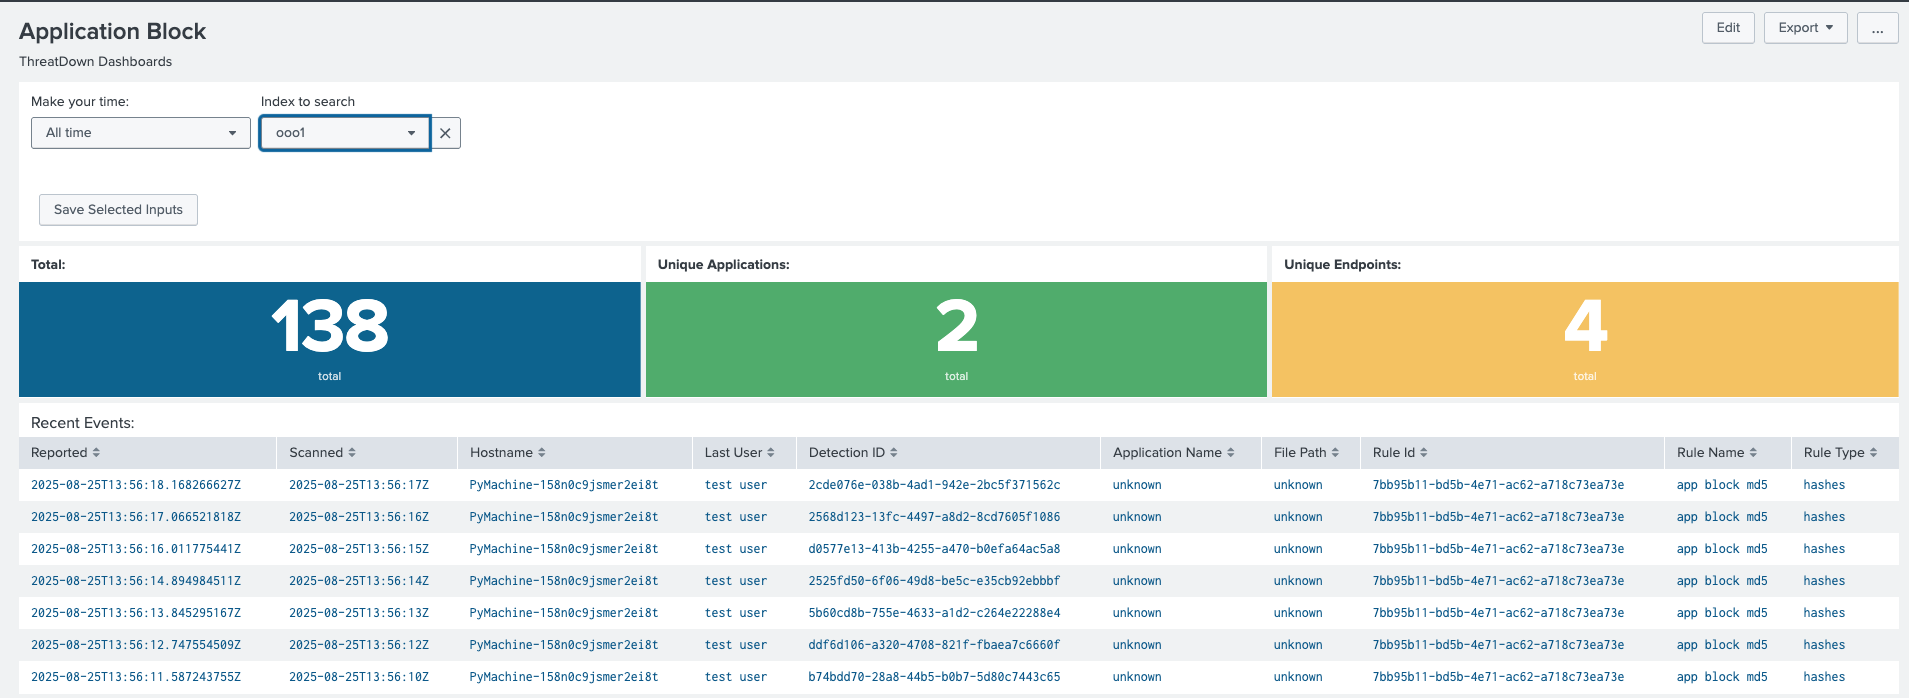Sort by File Path arrows icon
This screenshot has width=1909, height=698.
pyautogui.click(x=1335, y=453)
